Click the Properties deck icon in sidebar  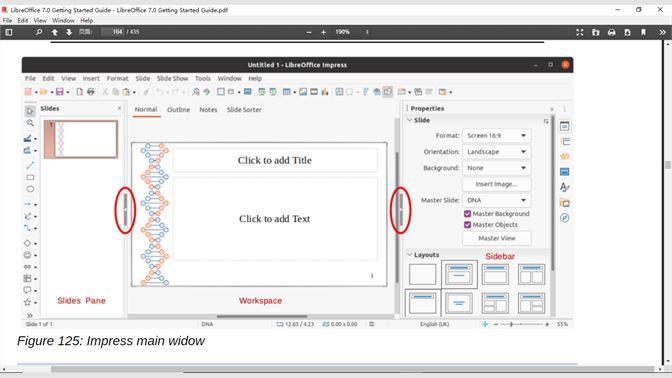[x=564, y=126]
